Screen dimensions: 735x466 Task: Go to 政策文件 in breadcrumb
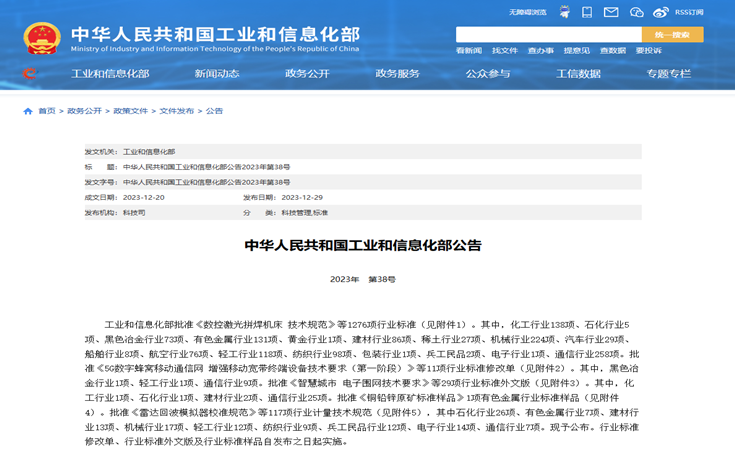point(130,111)
